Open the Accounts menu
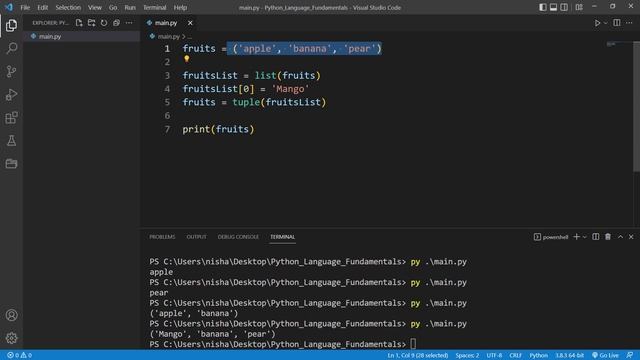The width and height of the screenshot is (640, 360). click(11, 315)
